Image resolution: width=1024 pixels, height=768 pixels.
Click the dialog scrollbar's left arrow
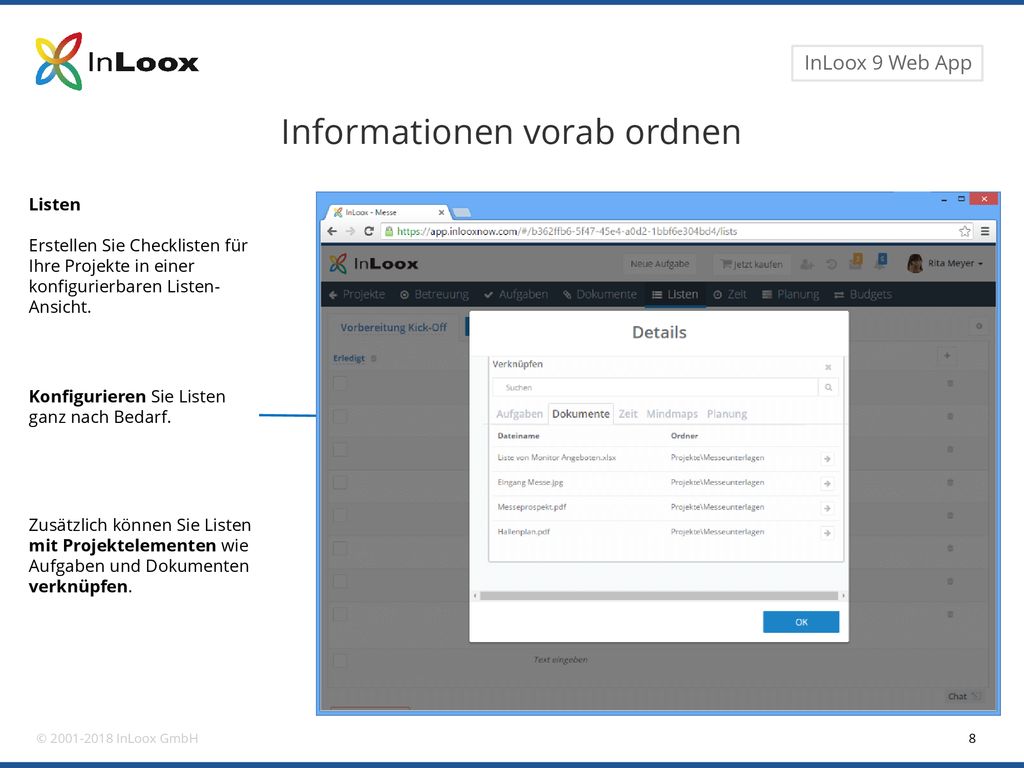pyautogui.click(x=475, y=596)
